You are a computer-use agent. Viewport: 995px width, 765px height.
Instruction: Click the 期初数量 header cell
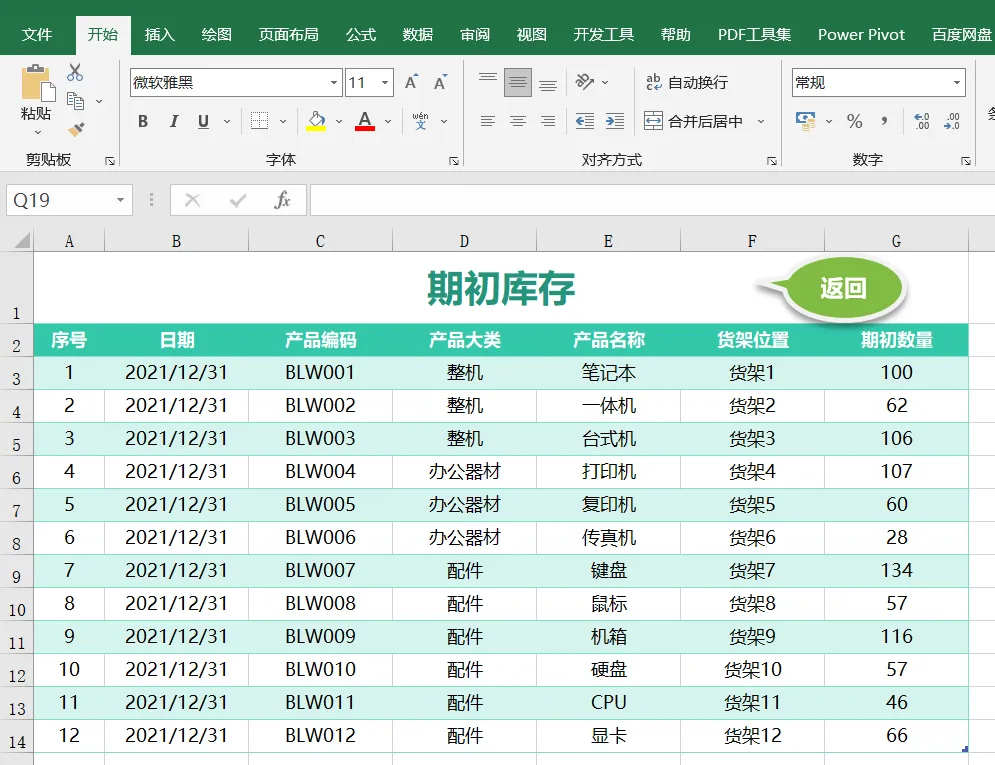pos(897,340)
